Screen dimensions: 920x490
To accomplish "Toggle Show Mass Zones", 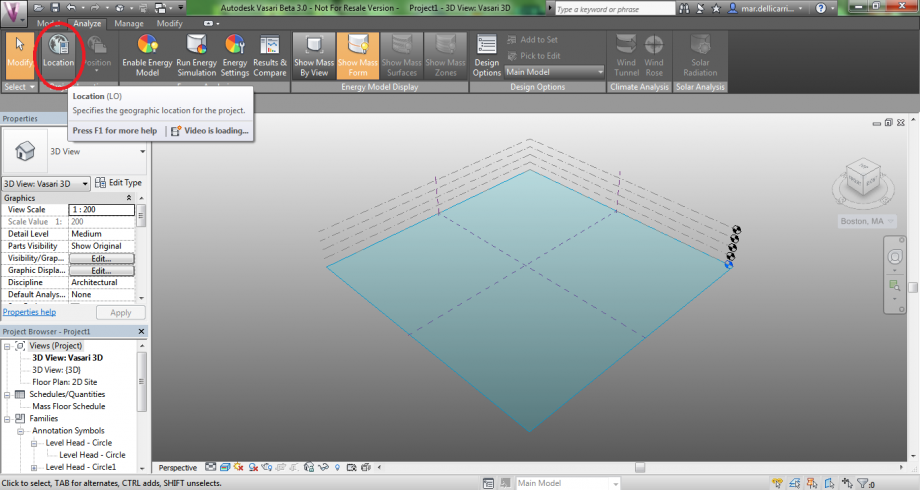I will pos(445,56).
